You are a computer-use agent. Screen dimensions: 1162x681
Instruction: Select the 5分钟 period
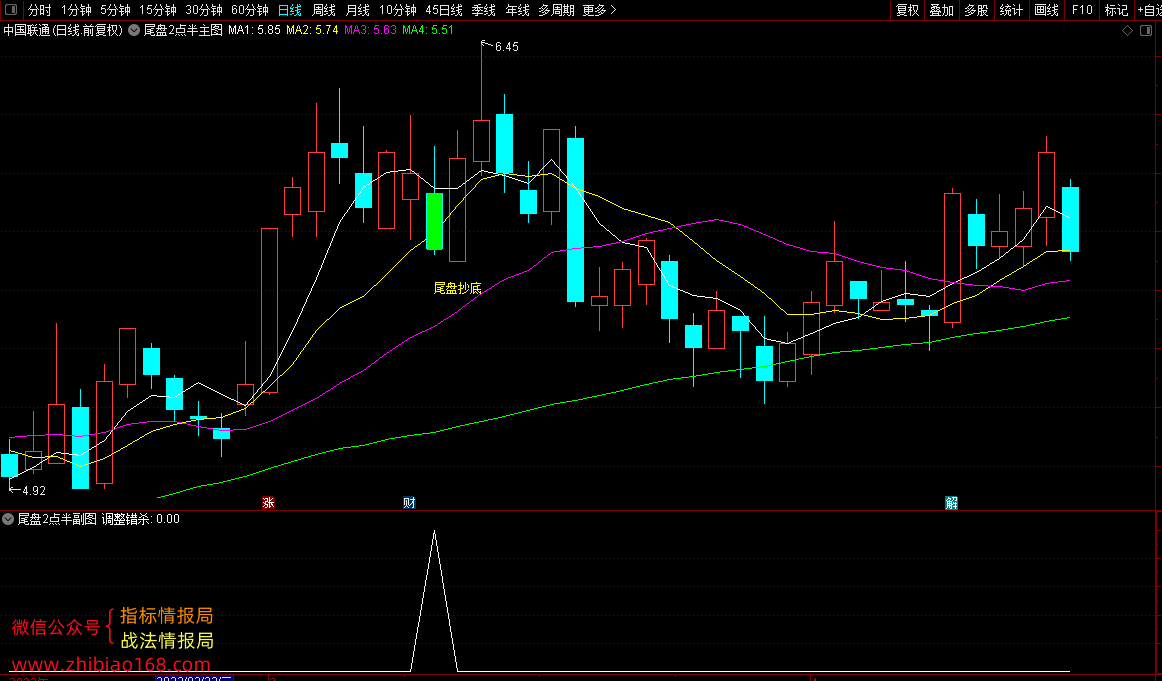pyautogui.click(x=115, y=10)
